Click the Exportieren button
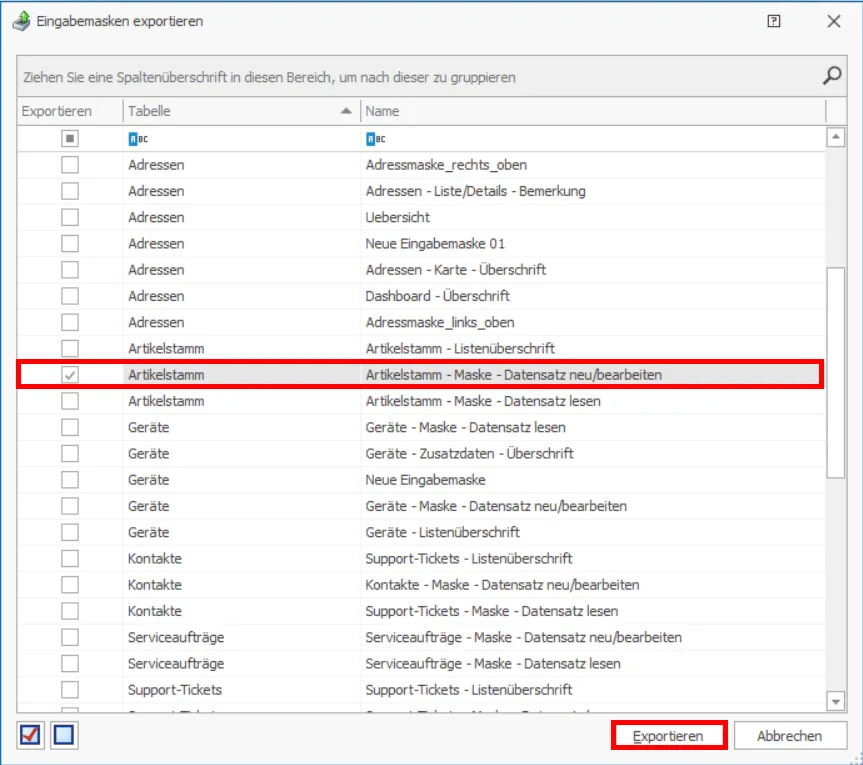 668,736
